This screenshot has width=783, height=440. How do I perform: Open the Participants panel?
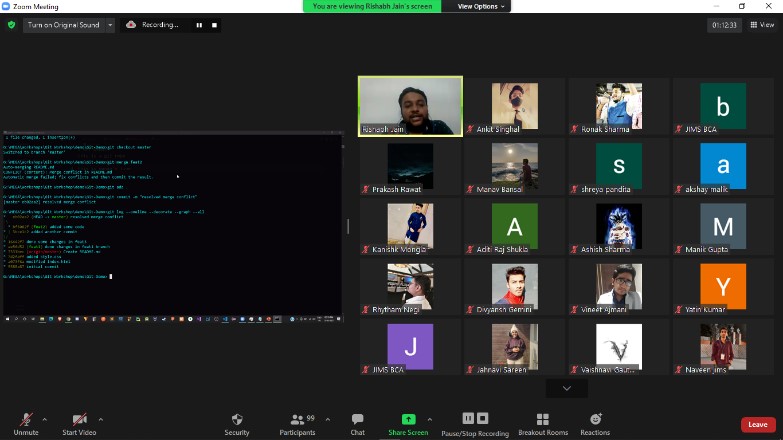tap(296, 422)
